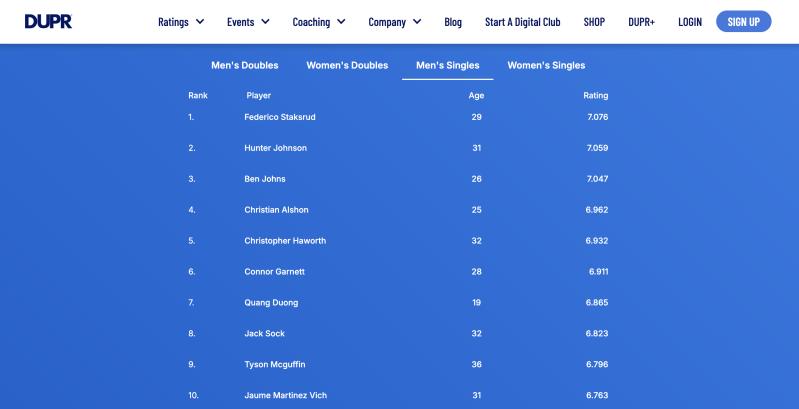This screenshot has width=799, height=409.
Task: Select player Hunter Johnson
Action: pyautogui.click(x=275, y=148)
